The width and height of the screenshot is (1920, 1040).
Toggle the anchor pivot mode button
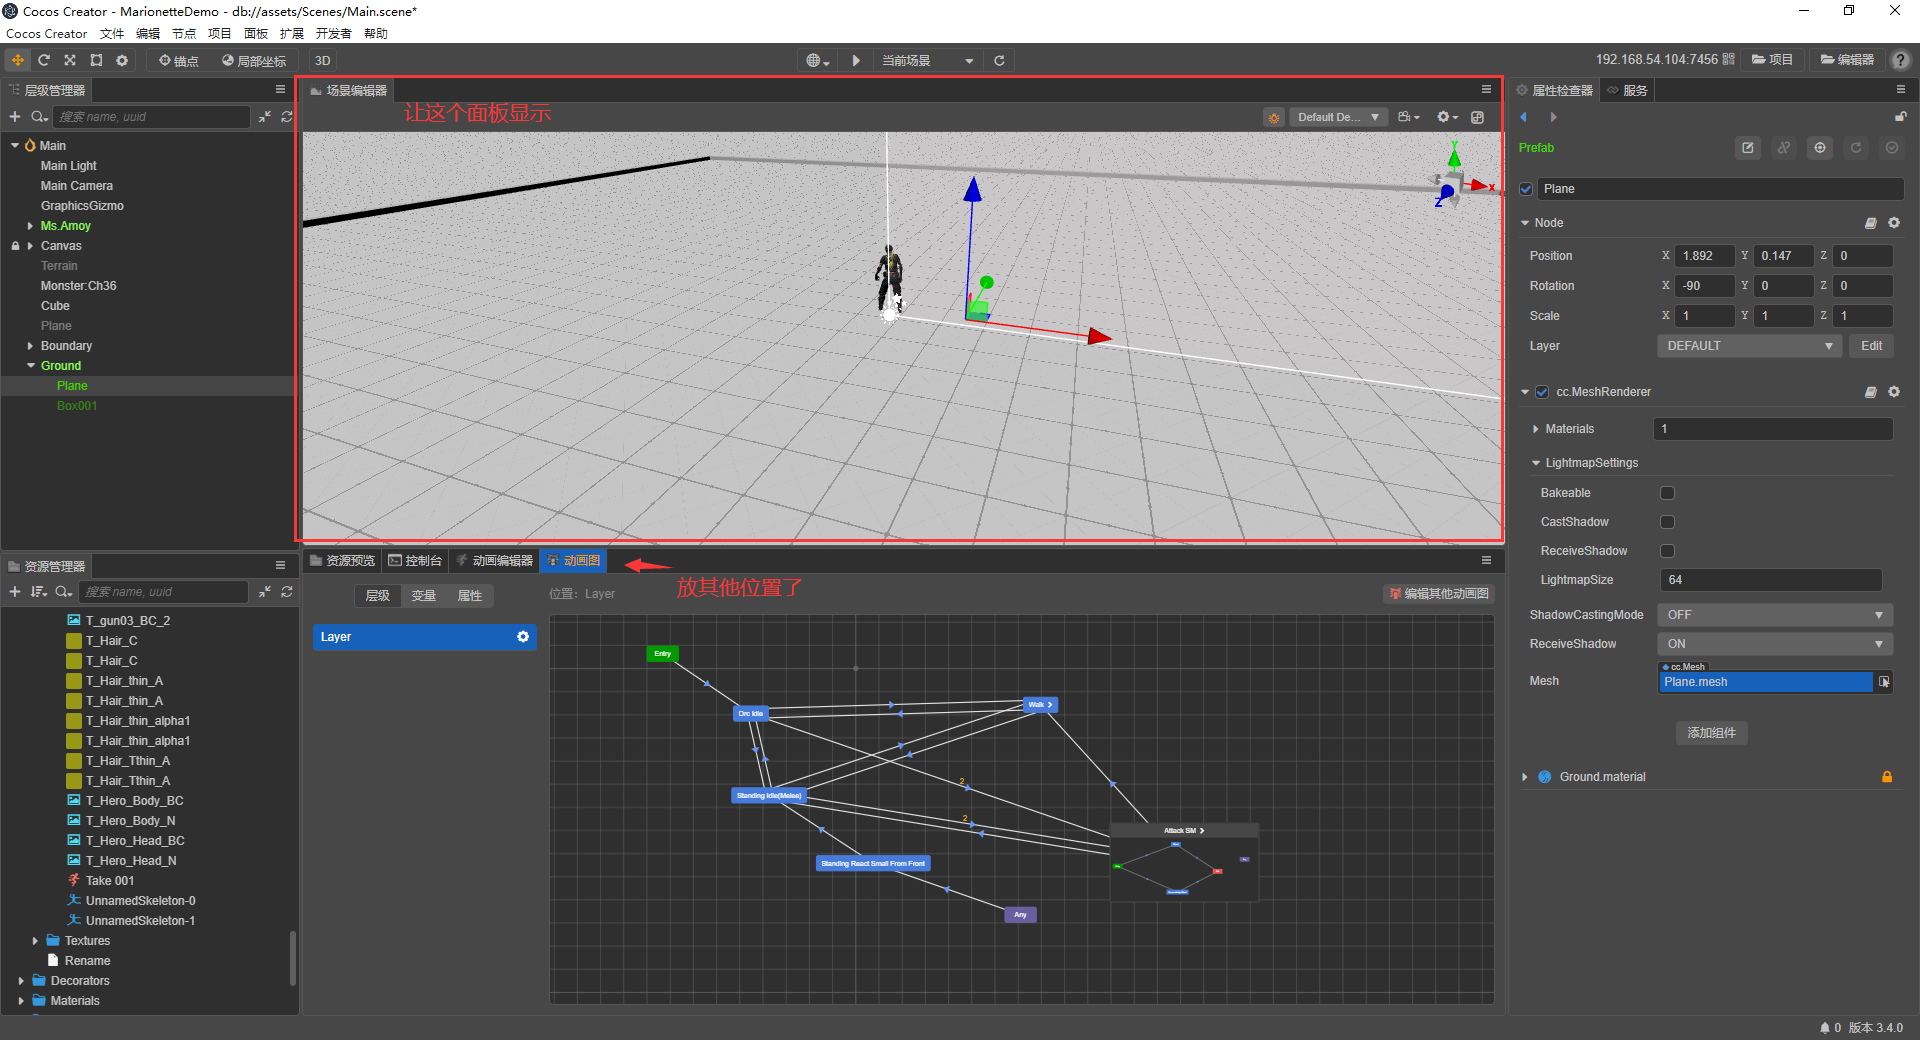(179, 61)
